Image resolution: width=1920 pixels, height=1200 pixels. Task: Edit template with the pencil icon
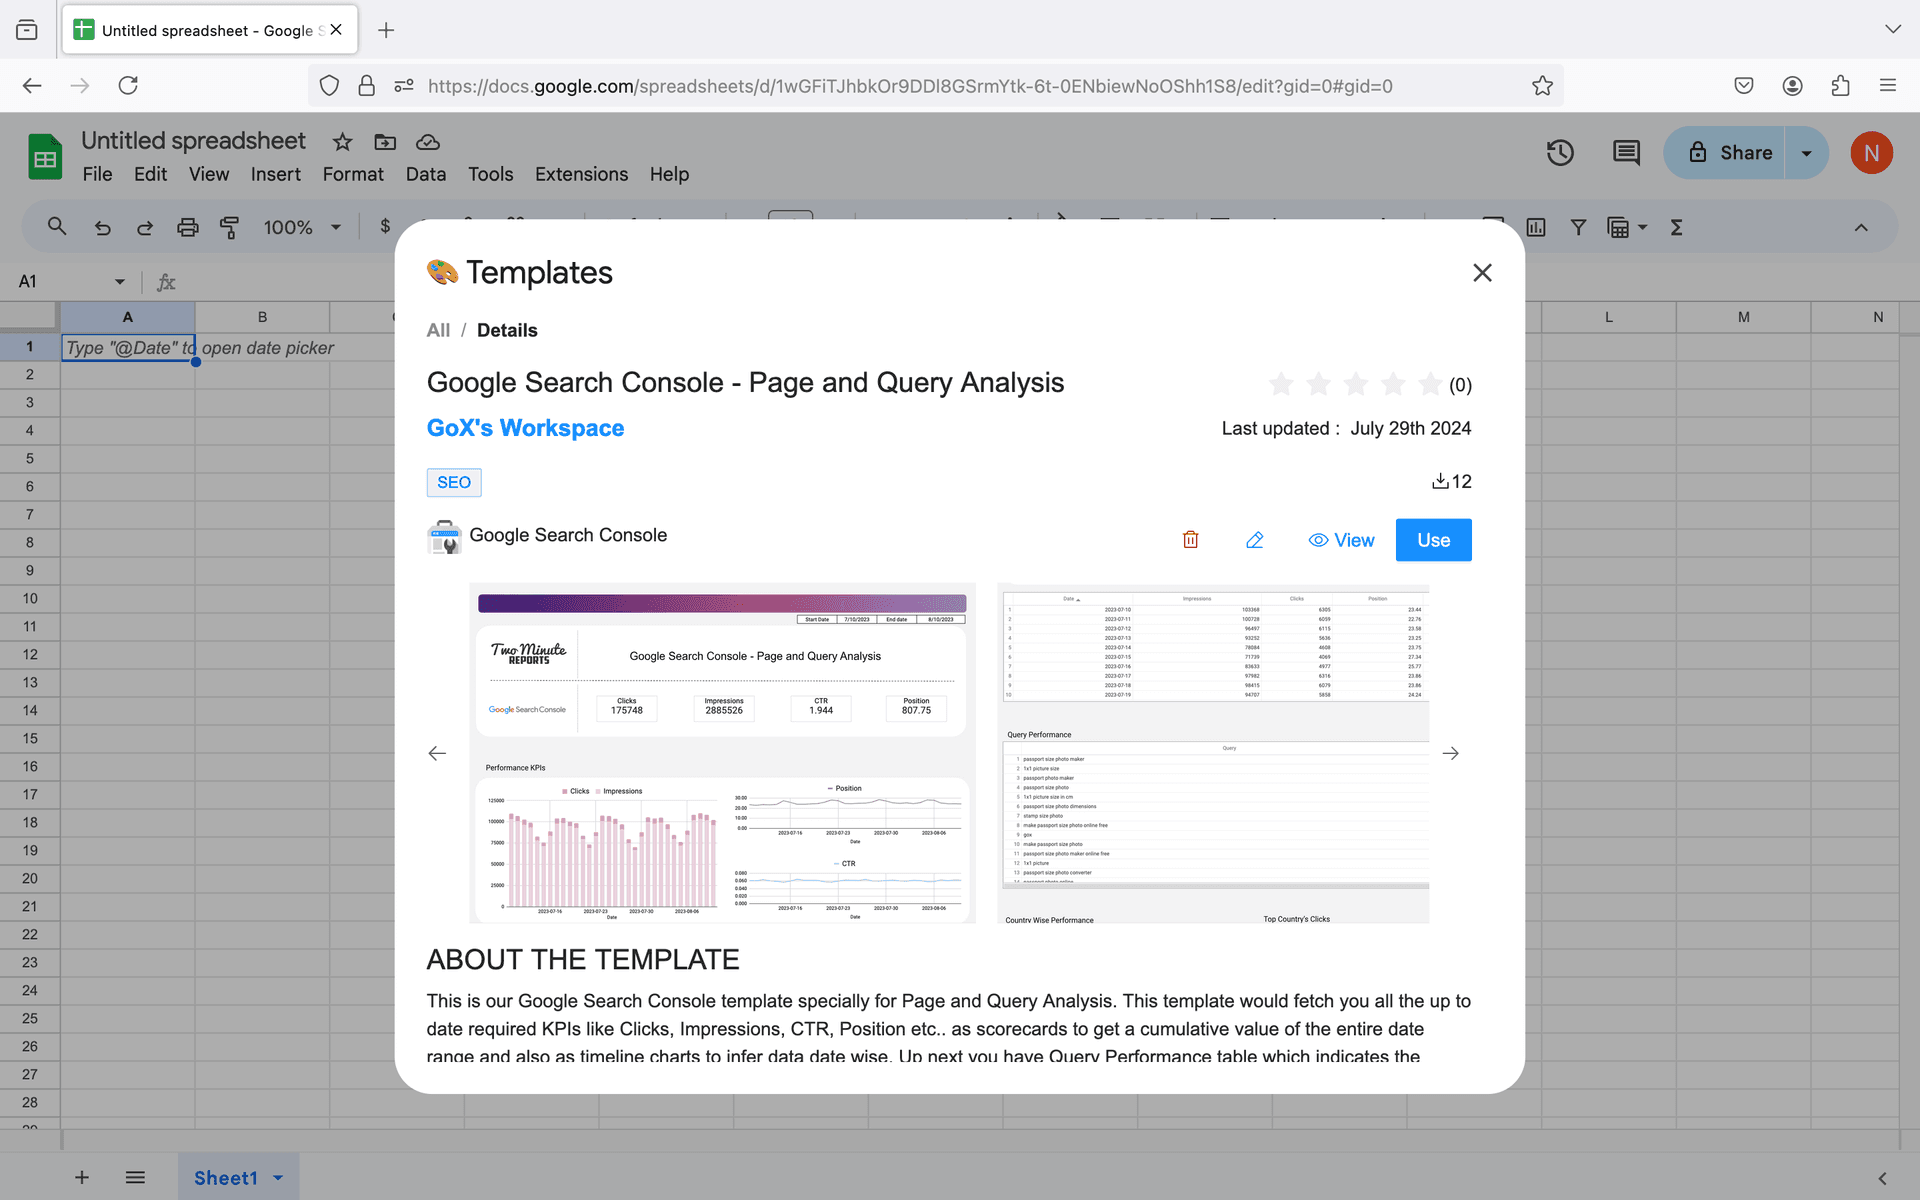click(1255, 540)
